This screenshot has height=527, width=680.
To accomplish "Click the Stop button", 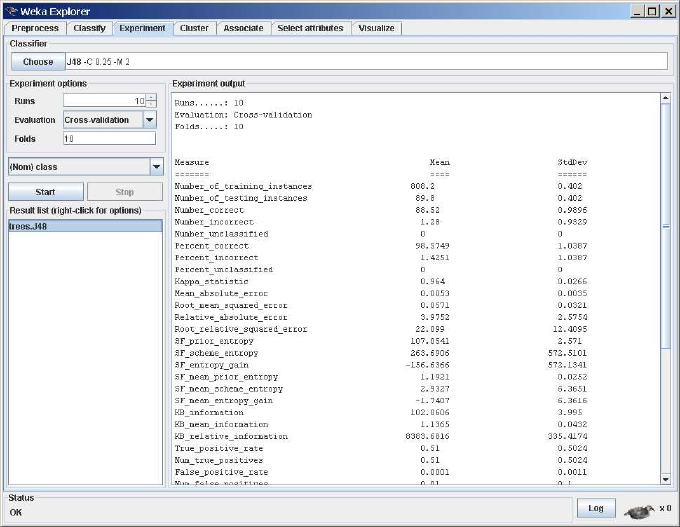I will (x=125, y=192).
